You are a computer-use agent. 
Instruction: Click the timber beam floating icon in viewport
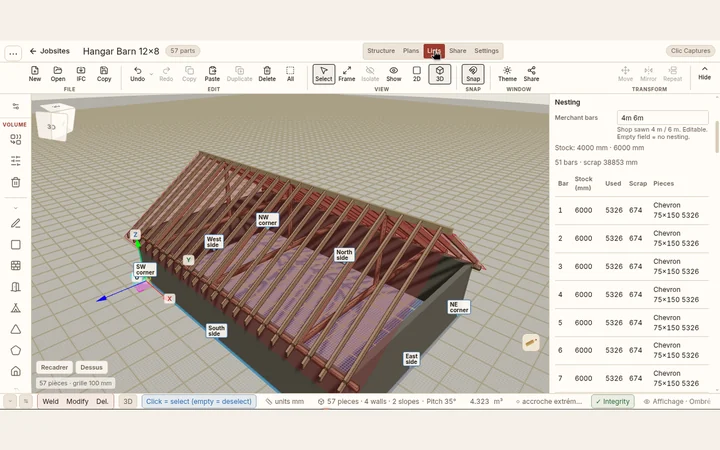point(531,343)
